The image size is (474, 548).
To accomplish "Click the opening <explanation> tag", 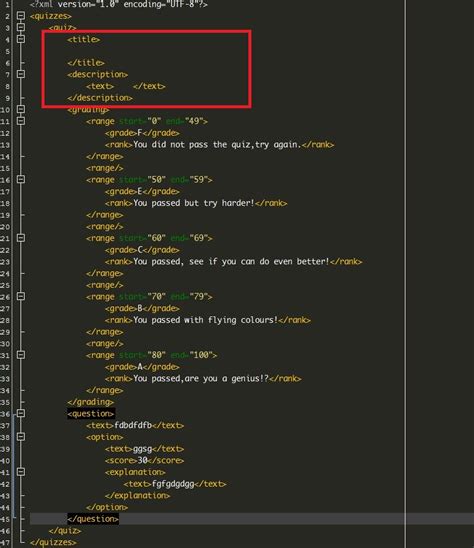I will (x=135, y=472).
